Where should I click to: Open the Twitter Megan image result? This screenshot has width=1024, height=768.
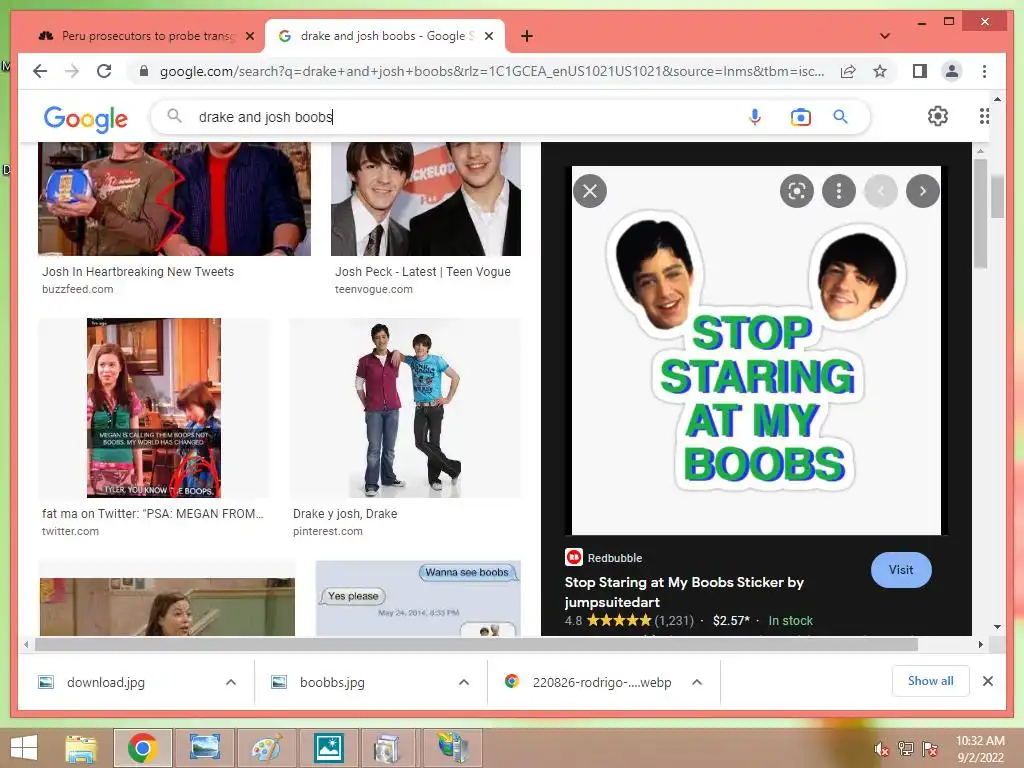pyautogui.click(x=153, y=408)
